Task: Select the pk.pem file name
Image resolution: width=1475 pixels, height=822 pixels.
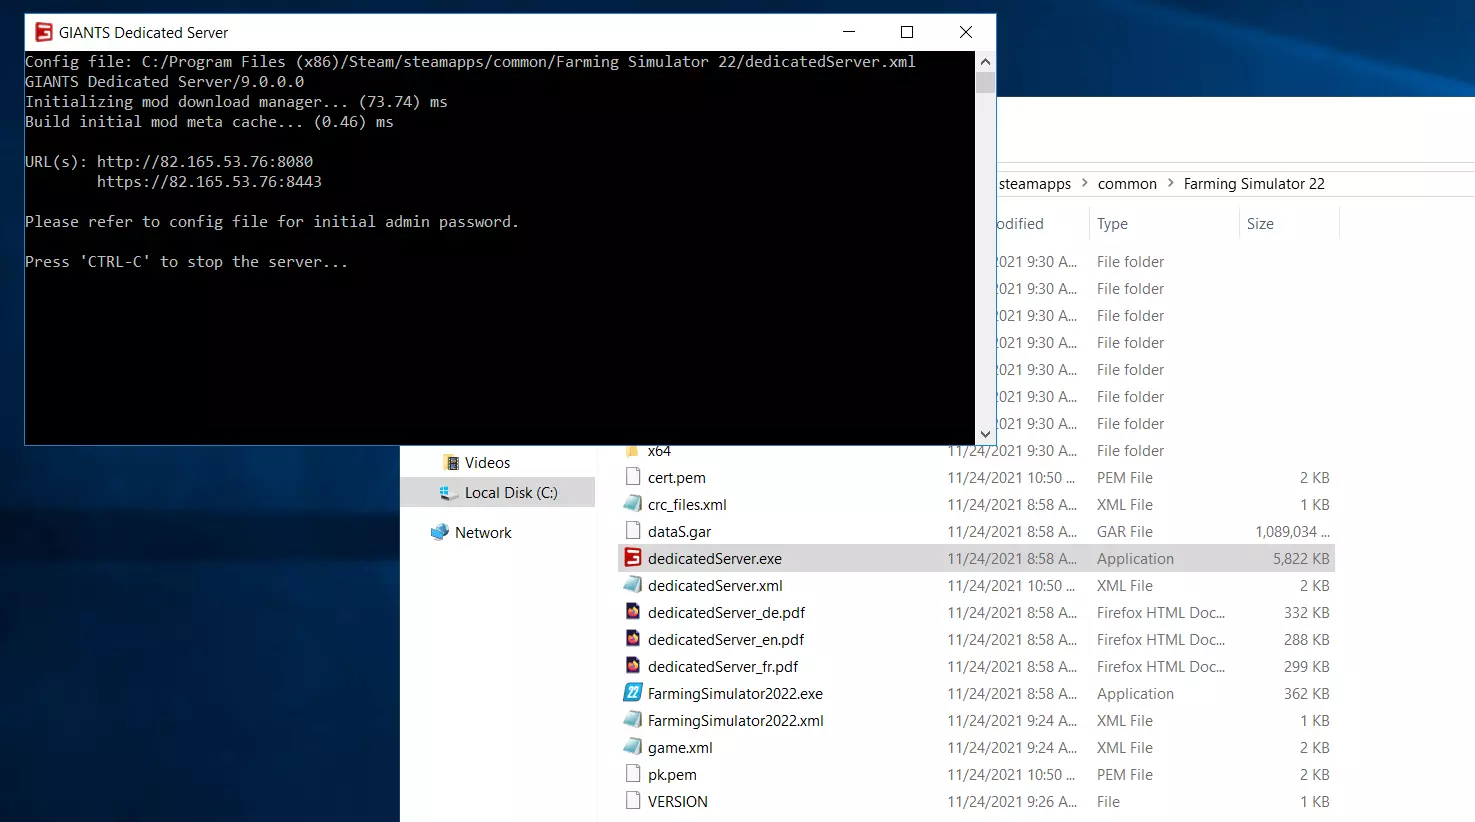Action: click(x=672, y=775)
